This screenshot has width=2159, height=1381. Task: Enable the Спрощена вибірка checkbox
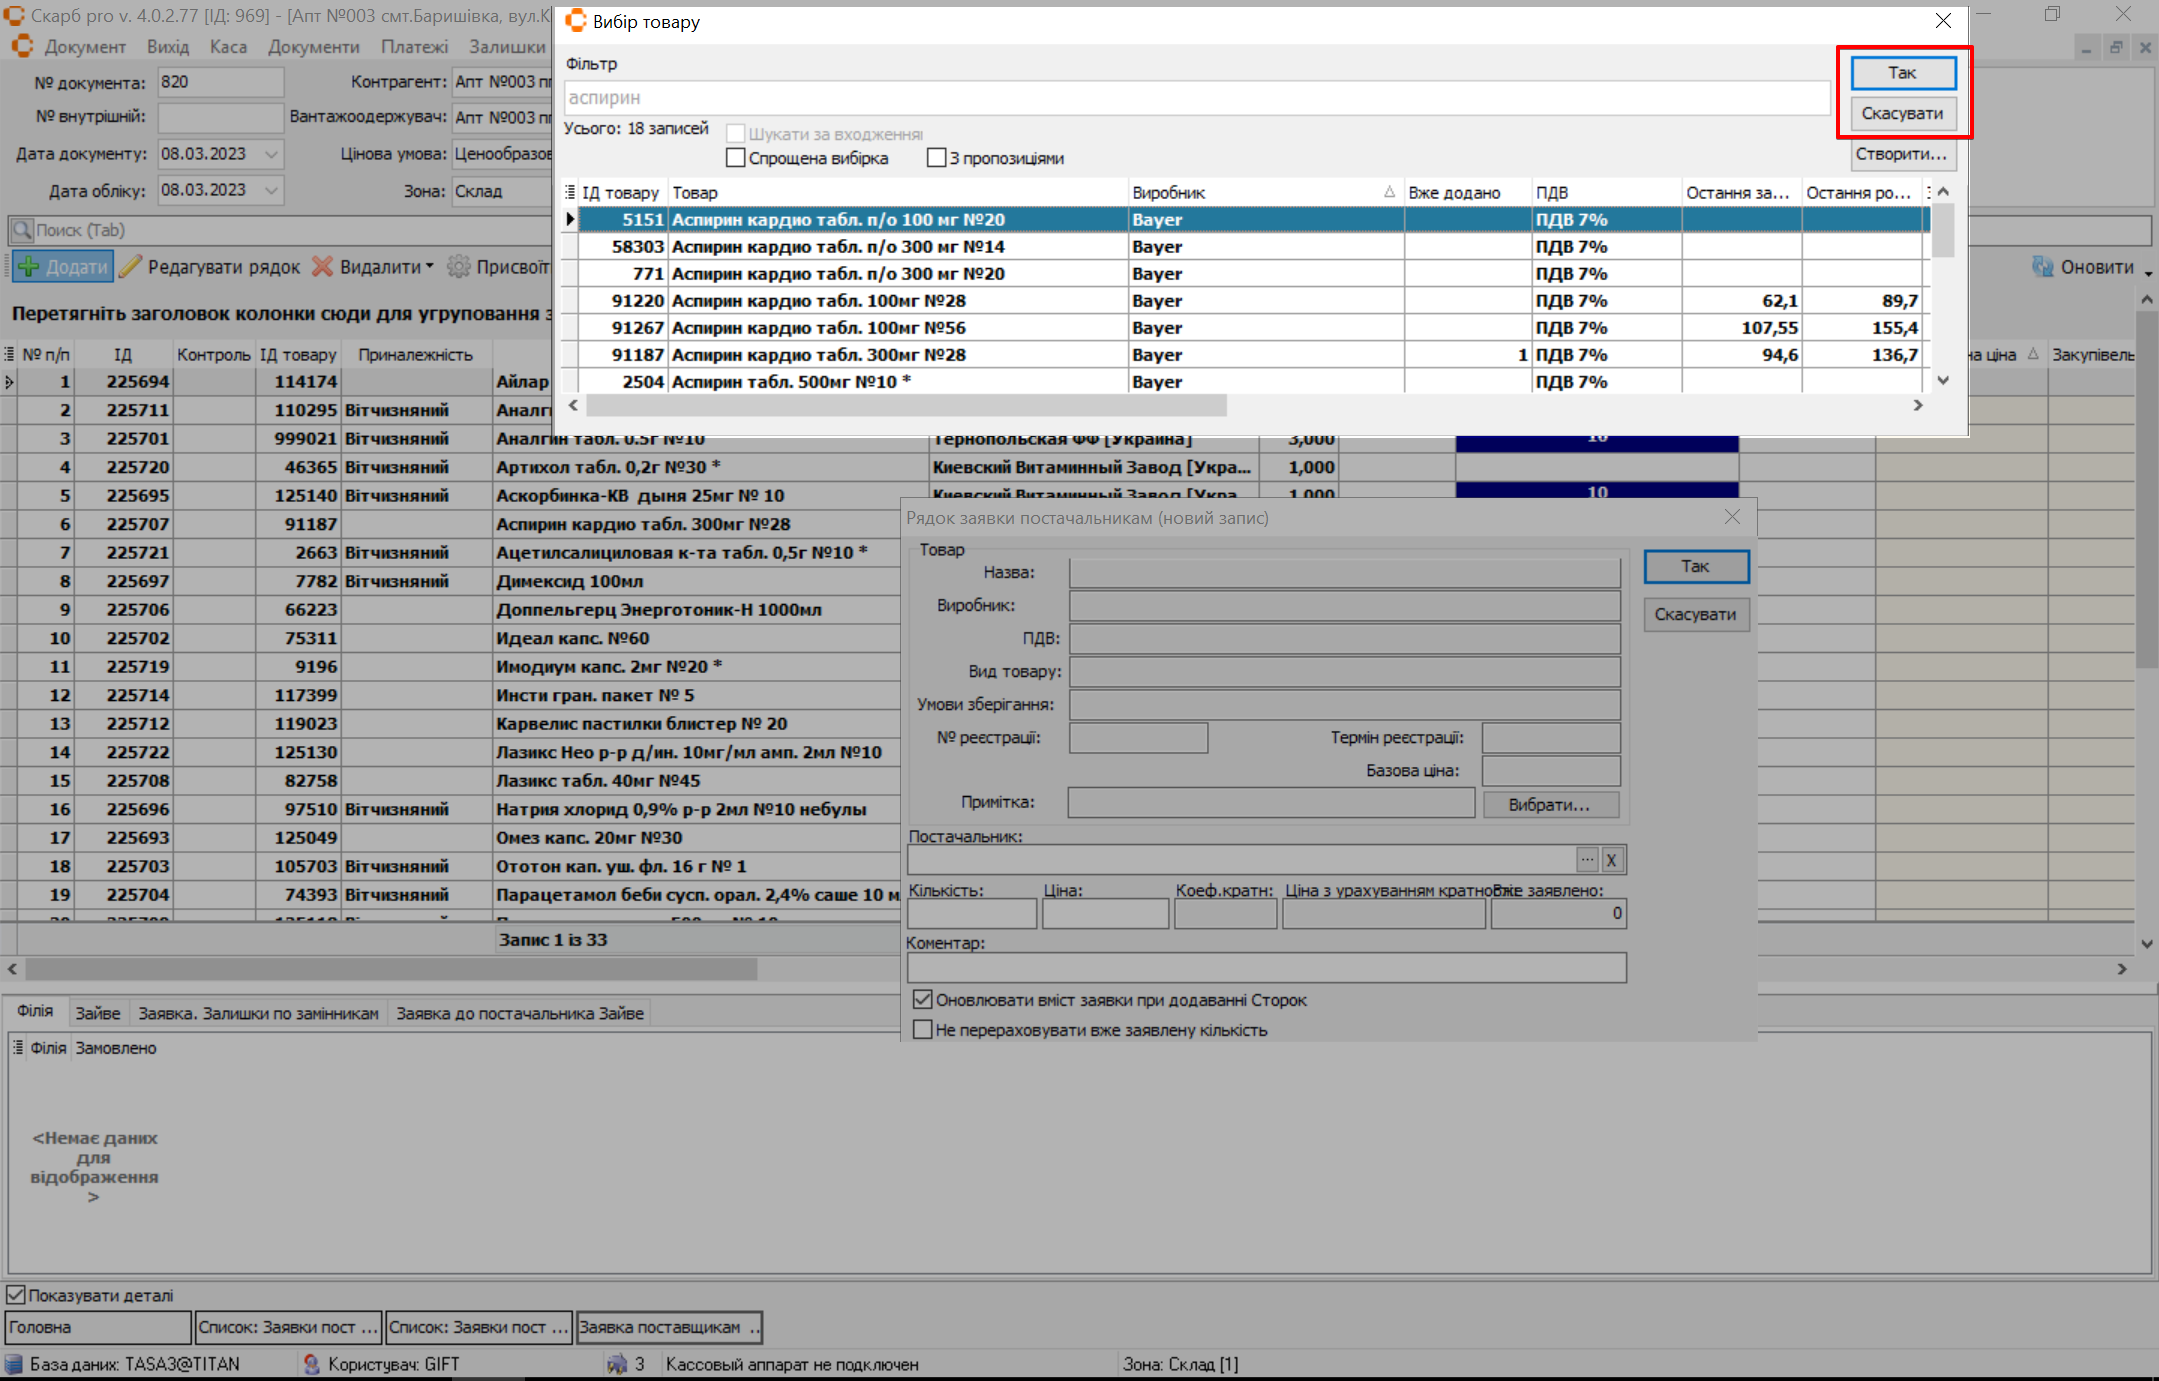tap(736, 158)
